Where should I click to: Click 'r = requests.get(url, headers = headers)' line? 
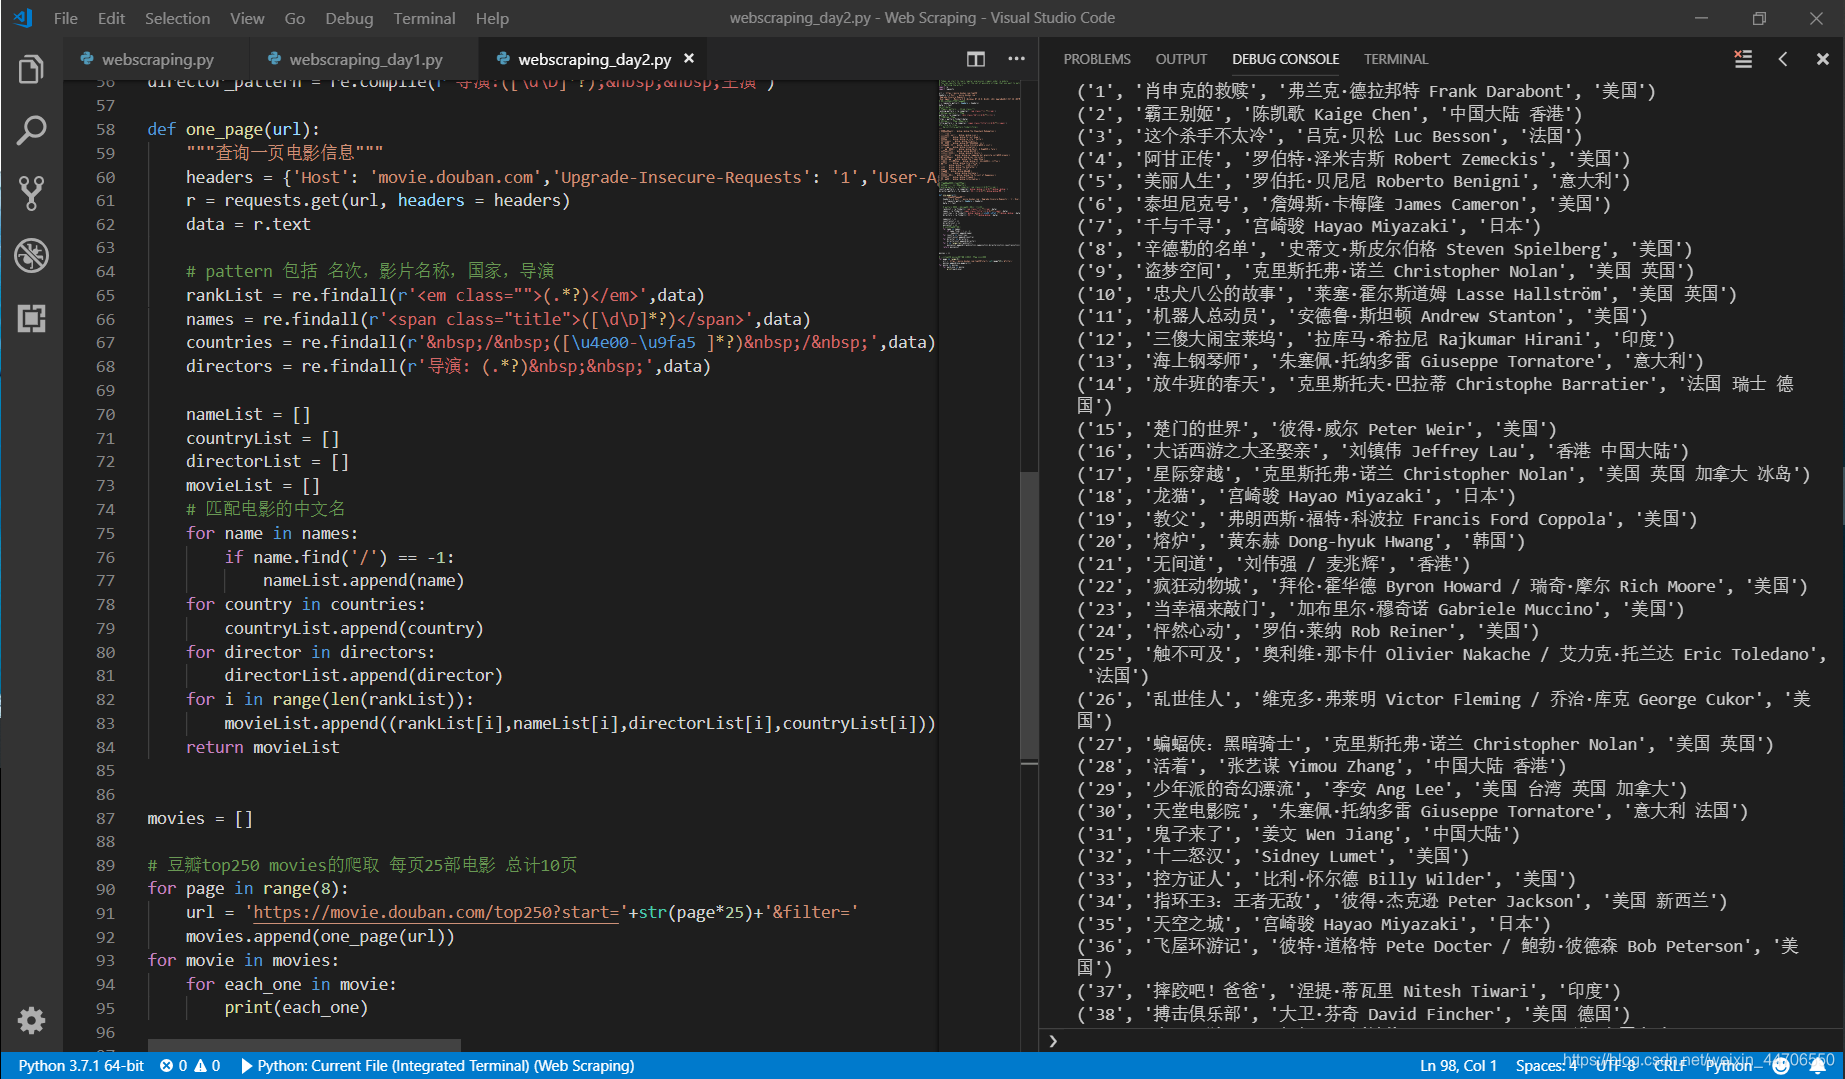point(378,200)
